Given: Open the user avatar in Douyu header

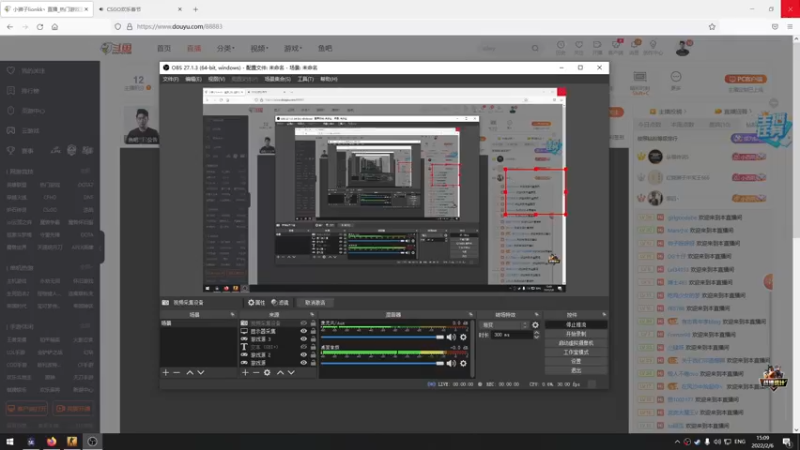Looking at the screenshot, I should [x=683, y=48].
